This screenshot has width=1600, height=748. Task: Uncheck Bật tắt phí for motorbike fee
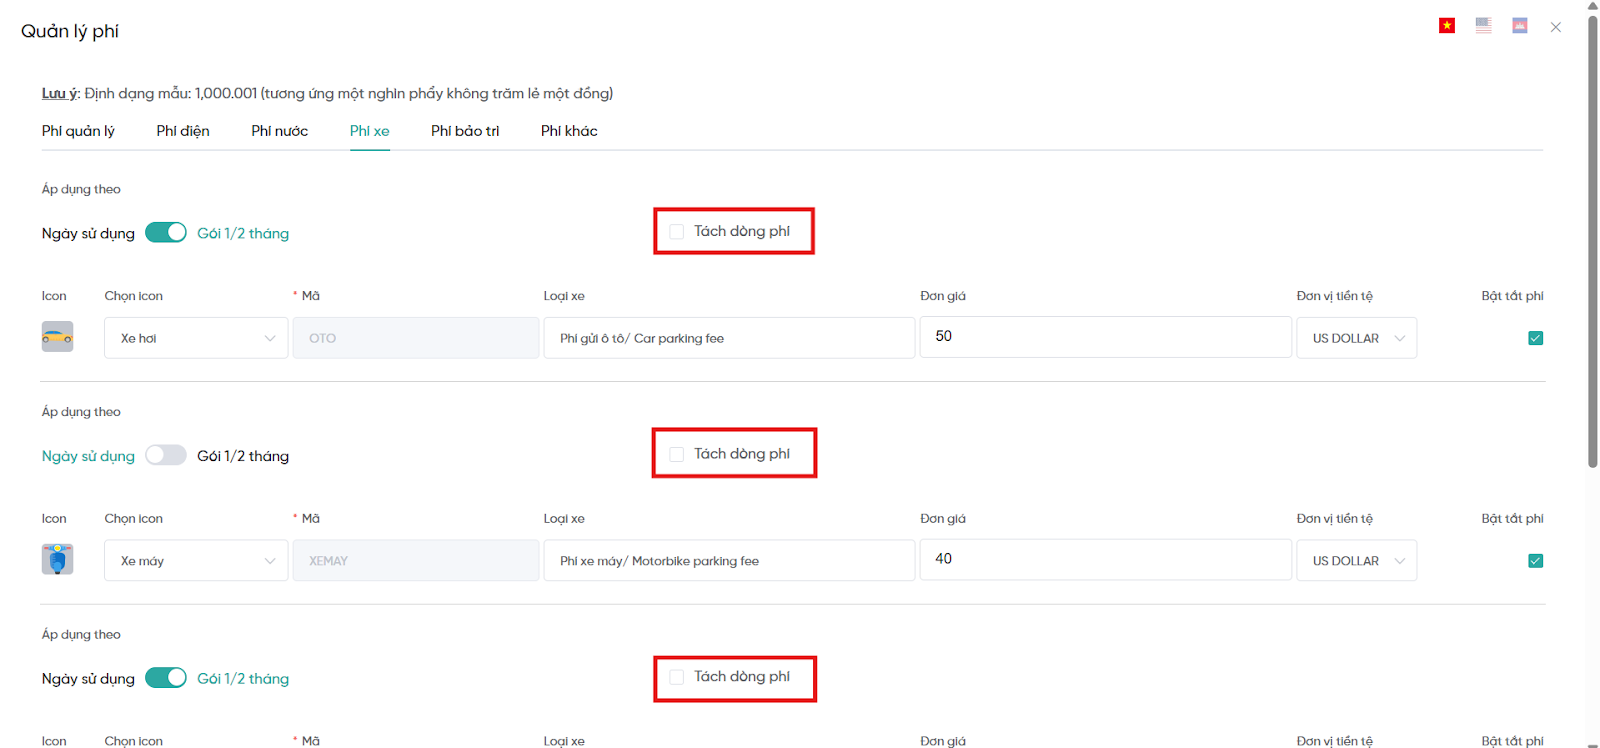point(1535,561)
